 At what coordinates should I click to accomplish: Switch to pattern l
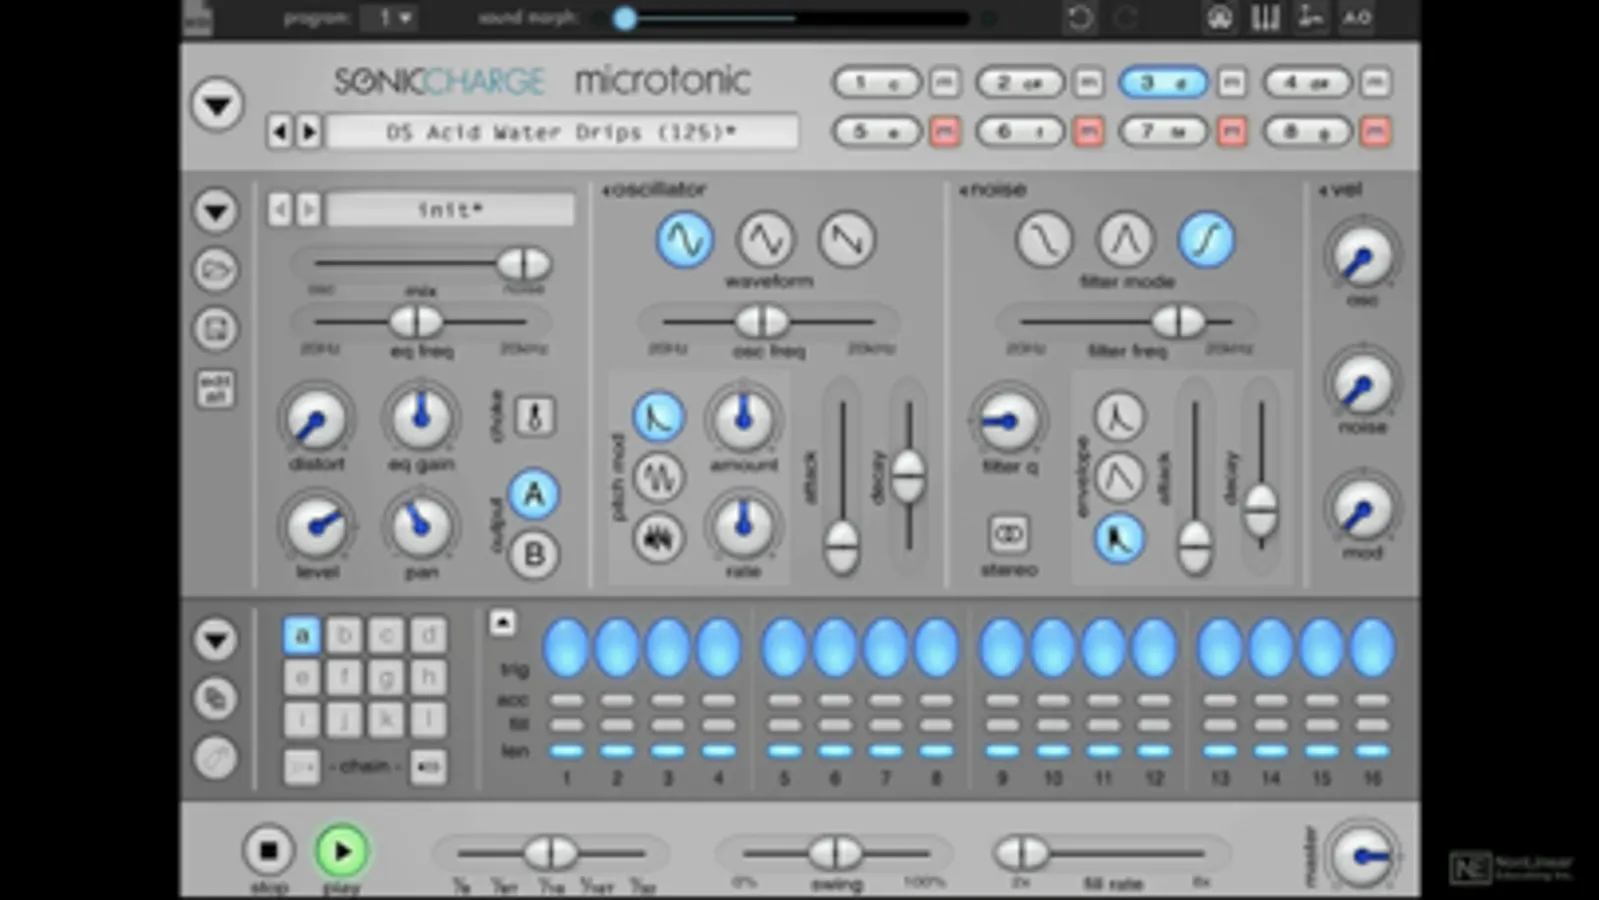click(x=428, y=719)
